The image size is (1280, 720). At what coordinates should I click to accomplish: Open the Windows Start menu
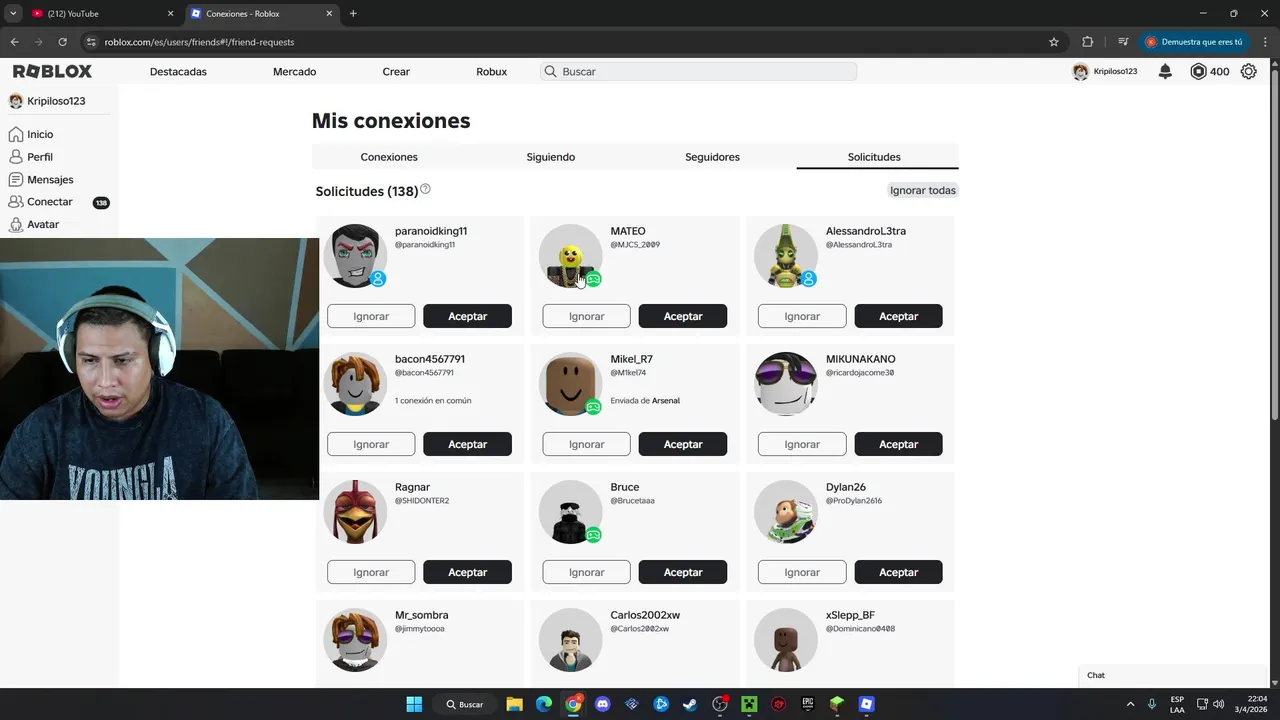[414, 704]
